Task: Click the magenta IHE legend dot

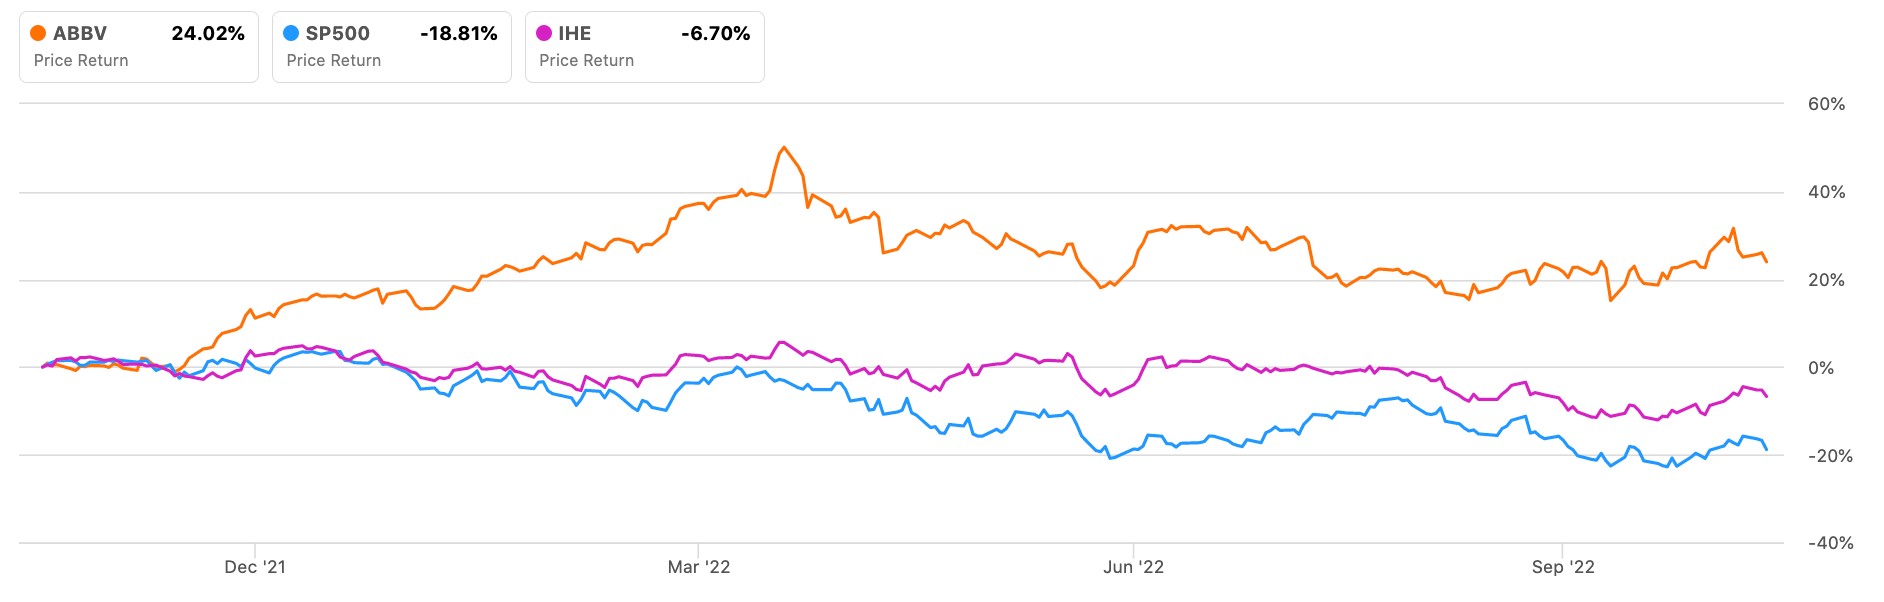Action: tap(544, 33)
